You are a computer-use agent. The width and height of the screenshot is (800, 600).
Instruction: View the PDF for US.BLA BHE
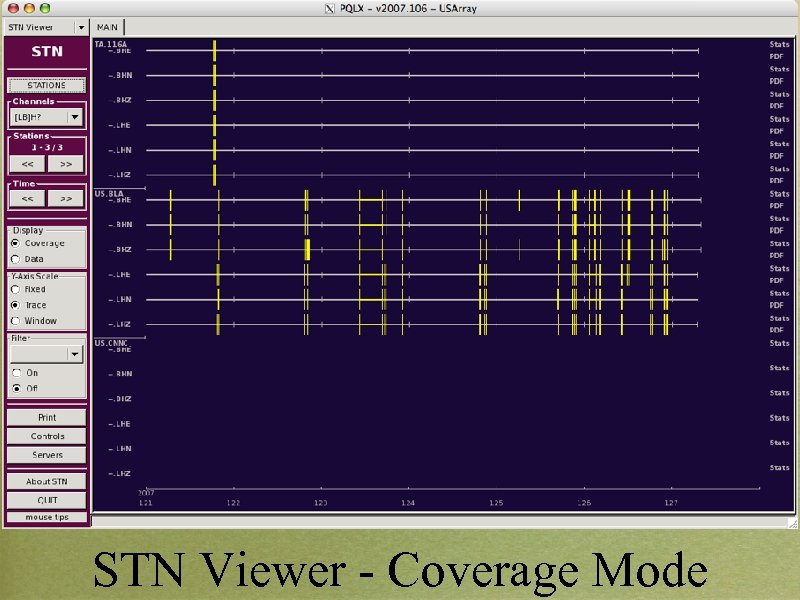coord(778,205)
